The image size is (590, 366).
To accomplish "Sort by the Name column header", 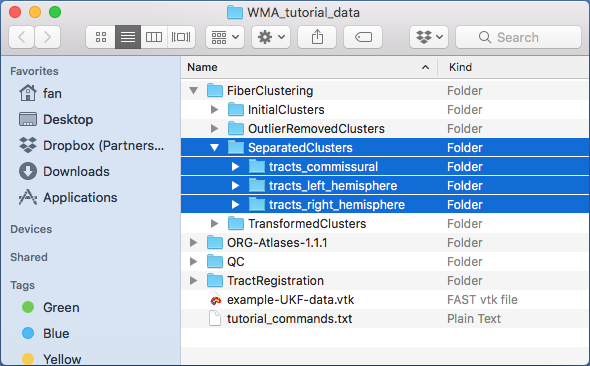I will click(x=309, y=67).
